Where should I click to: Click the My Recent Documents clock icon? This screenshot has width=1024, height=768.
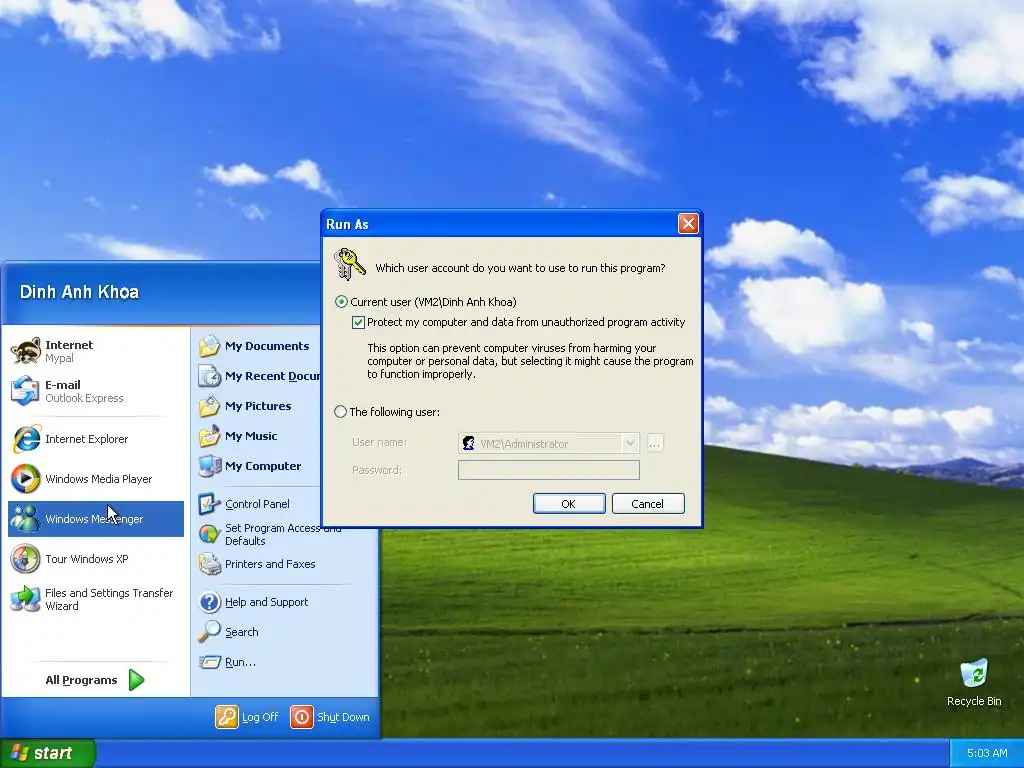click(210, 376)
